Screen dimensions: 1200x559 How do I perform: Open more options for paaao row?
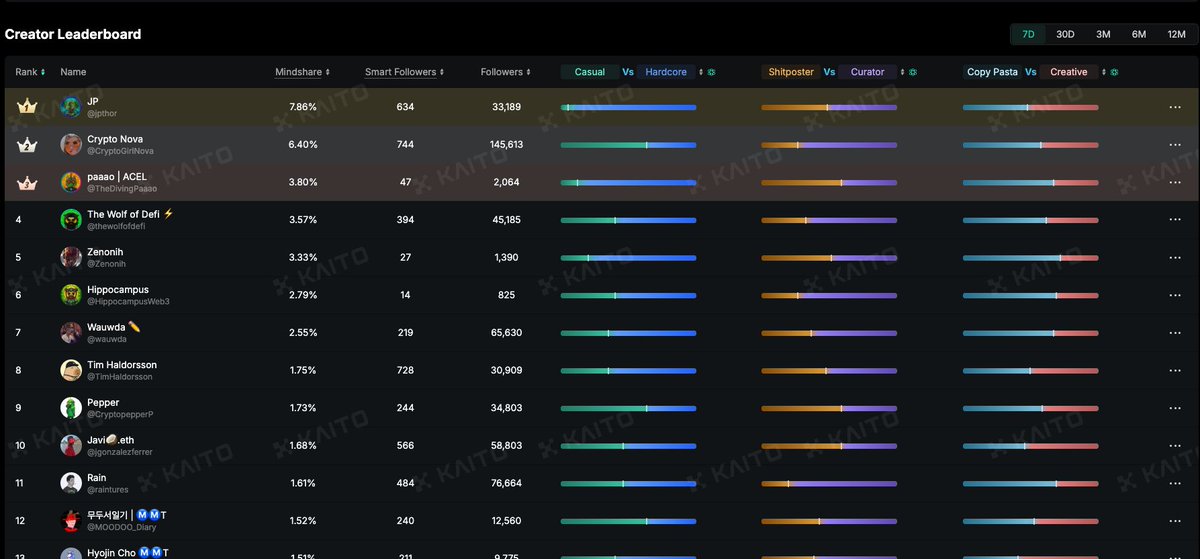(1175, 182)
